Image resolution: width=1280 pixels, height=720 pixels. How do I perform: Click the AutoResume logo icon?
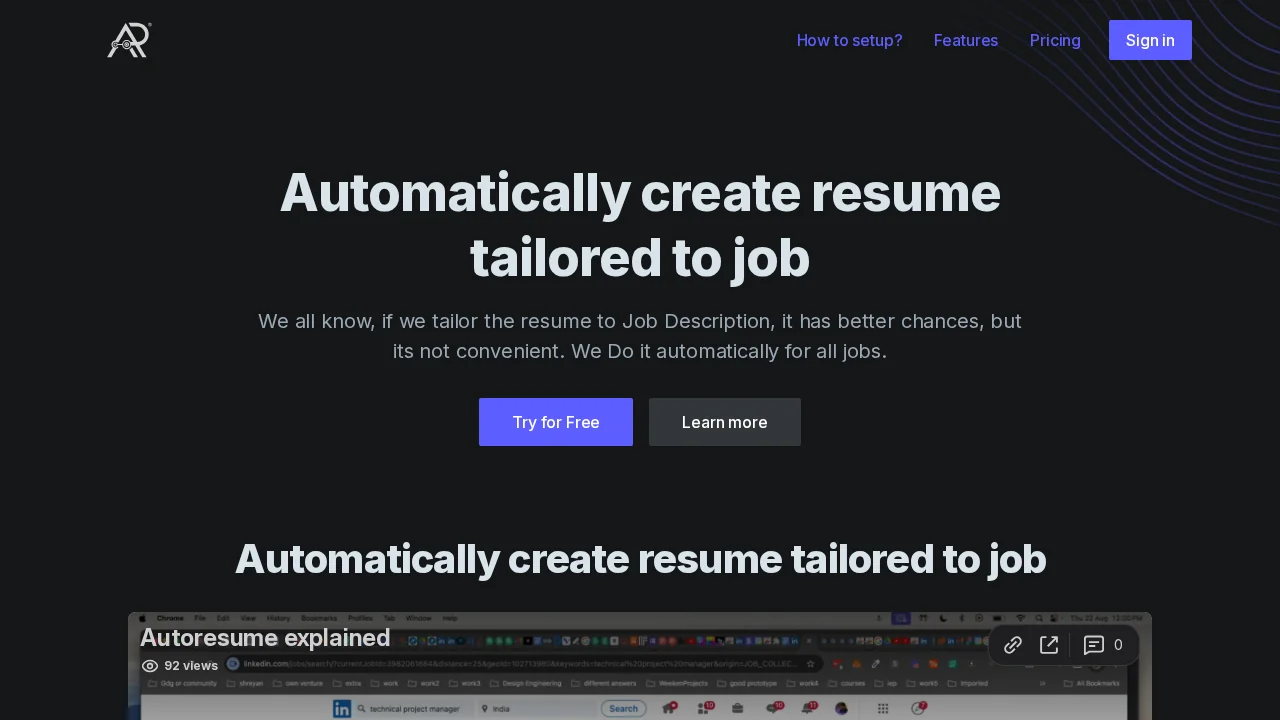click(x=128, y=40)
